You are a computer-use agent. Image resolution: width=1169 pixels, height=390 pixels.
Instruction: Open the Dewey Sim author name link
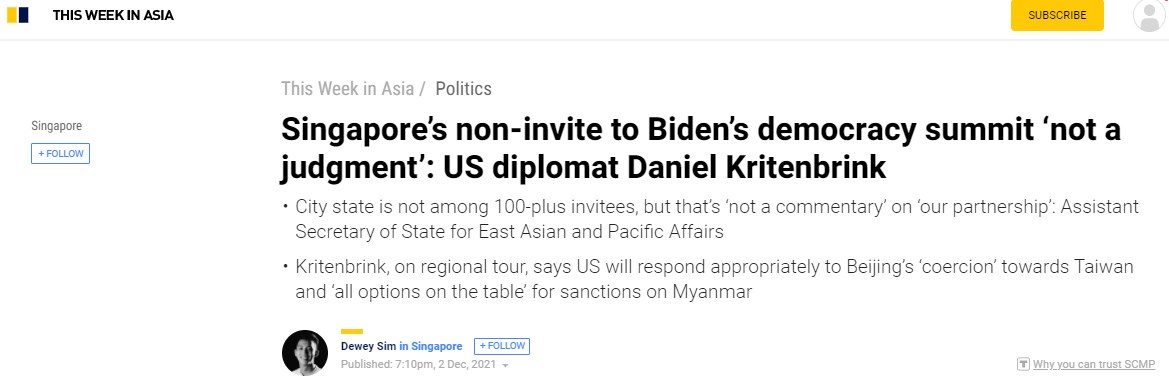[x=368, y=346]
